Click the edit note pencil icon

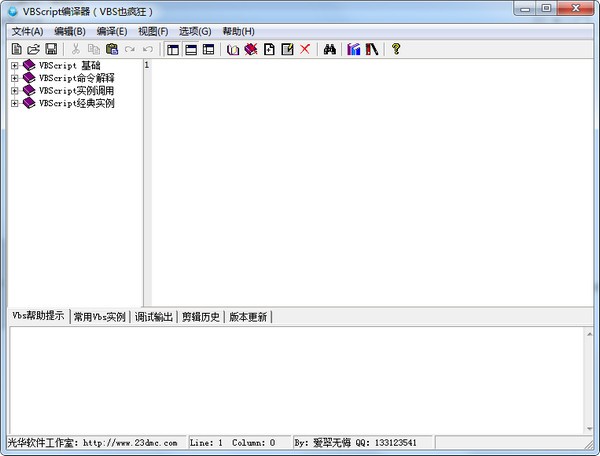pos(287,49)
